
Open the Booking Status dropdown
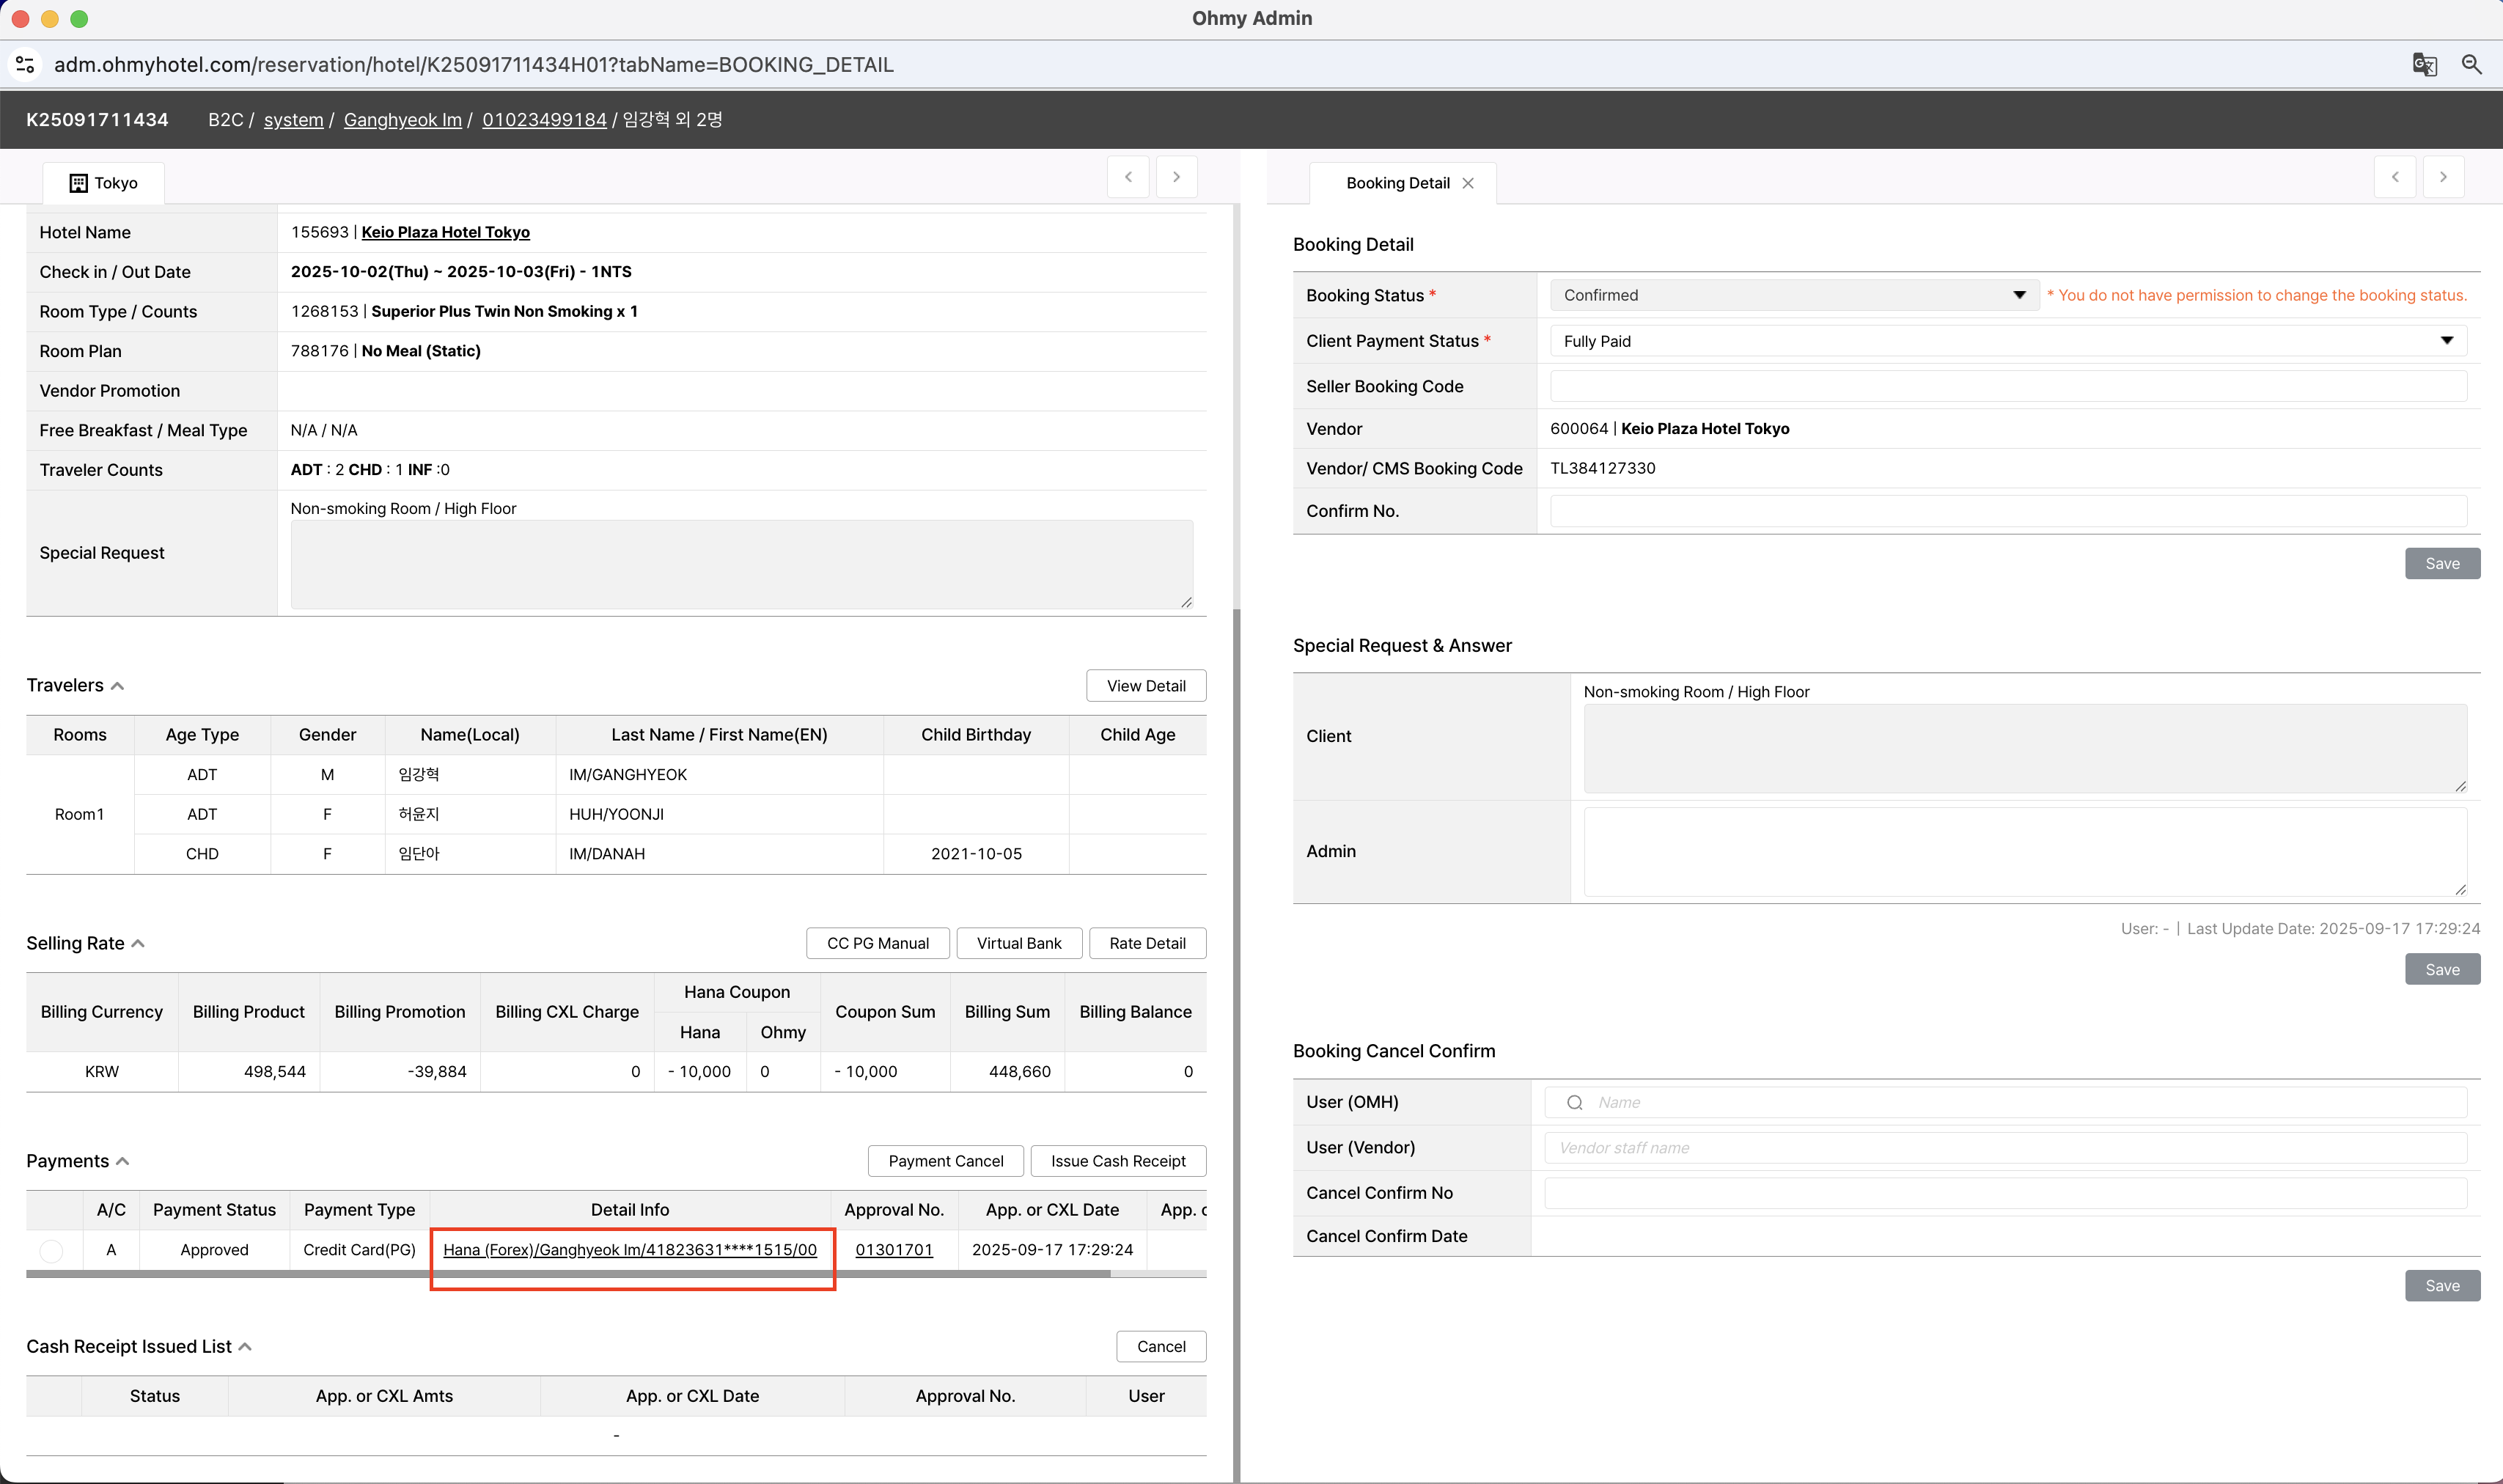1793,295
